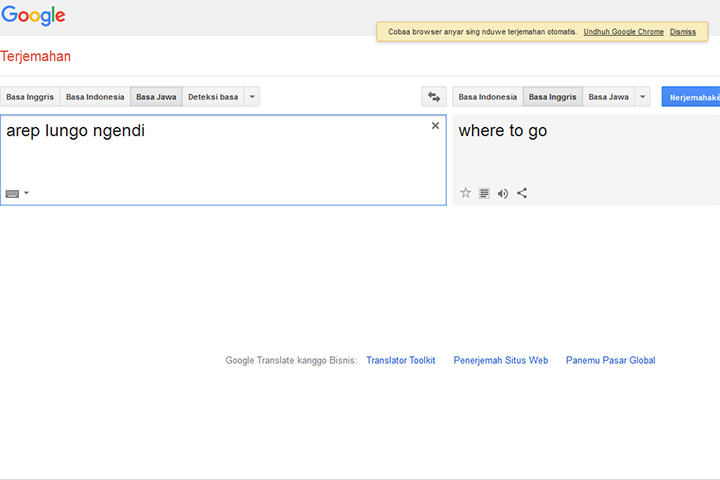Switch target language to Basa Indonesia
The image size is (720, 480).
[487, 97]
